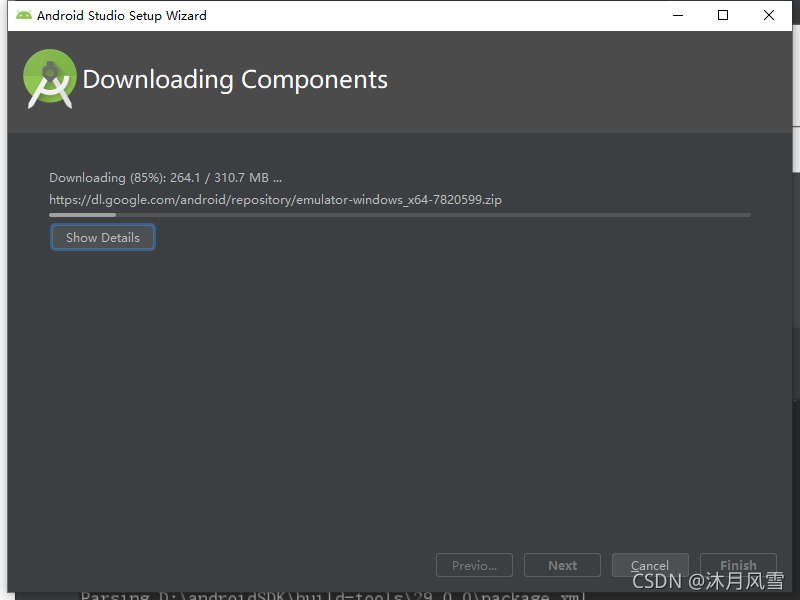Screen dimensions: 800x600
Task: Click the download progress bar
Action: tap(399, 215)
